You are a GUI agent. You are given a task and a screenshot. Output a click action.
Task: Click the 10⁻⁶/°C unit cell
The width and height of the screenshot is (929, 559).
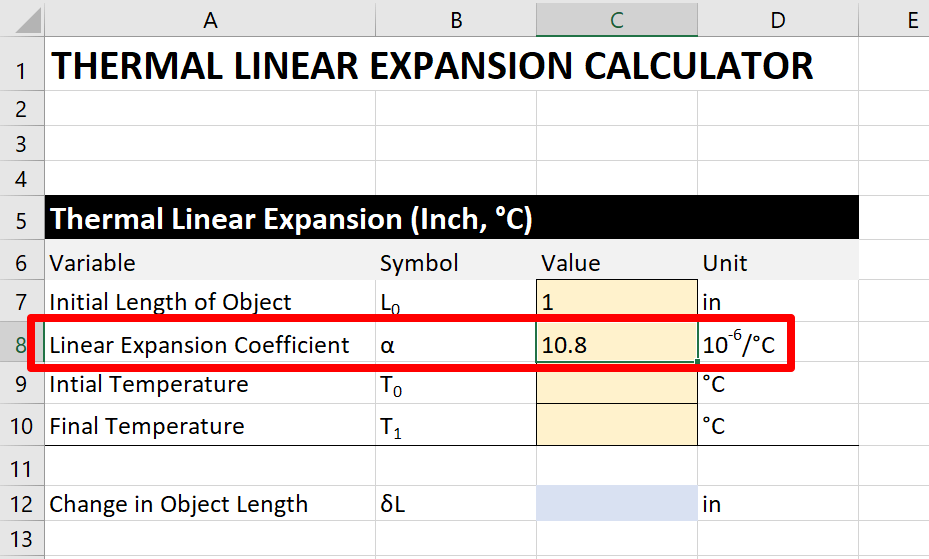pos(778,342)
